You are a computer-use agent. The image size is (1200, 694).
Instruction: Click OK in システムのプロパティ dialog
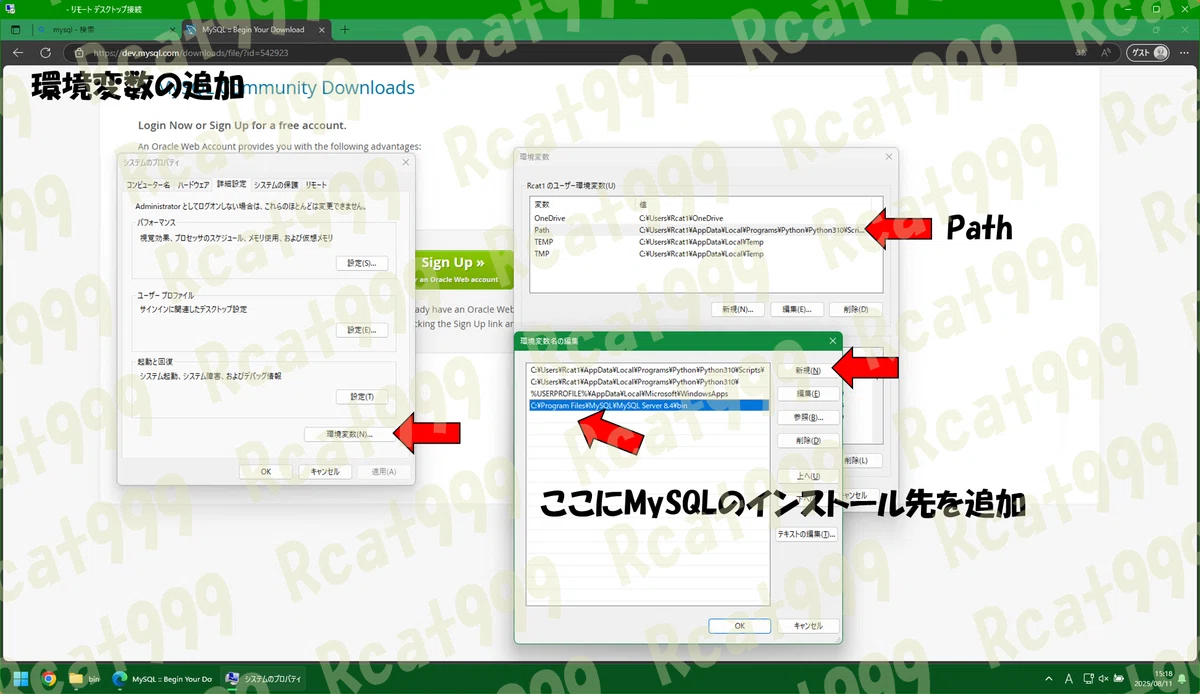point(266,471)
